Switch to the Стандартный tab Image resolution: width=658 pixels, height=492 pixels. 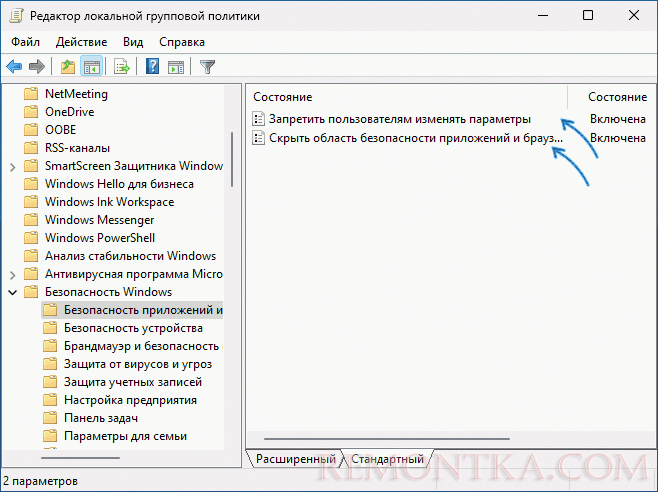click(387, 459)
